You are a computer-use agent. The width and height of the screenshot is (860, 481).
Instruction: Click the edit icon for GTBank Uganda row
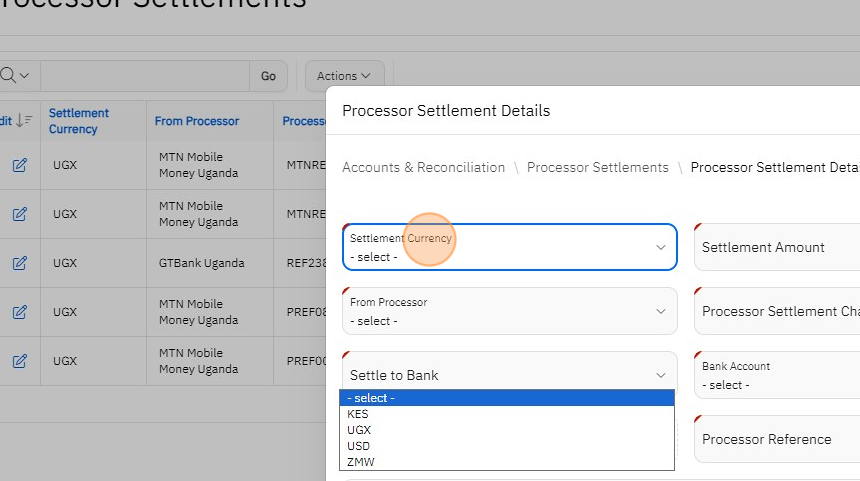(x=19, y=263)
